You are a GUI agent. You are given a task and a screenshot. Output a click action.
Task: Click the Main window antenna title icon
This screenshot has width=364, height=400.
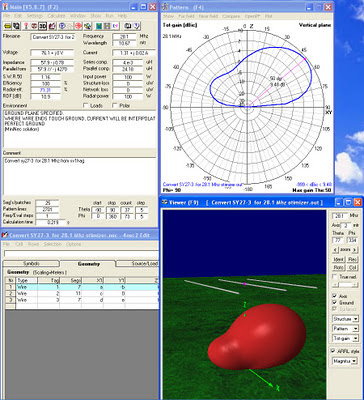pos(5,6)
